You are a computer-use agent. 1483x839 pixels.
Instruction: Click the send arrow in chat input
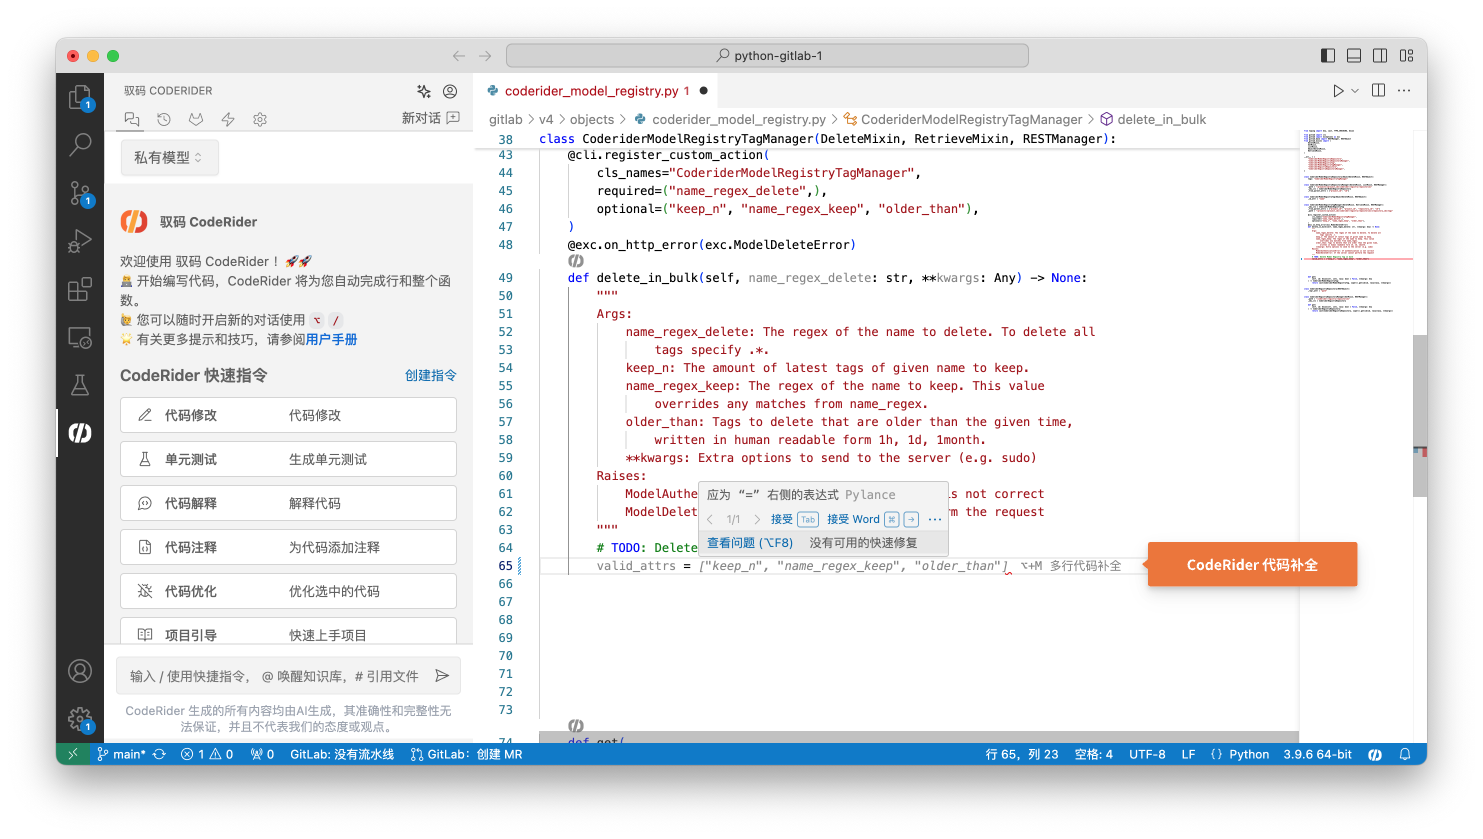point(442,676)
